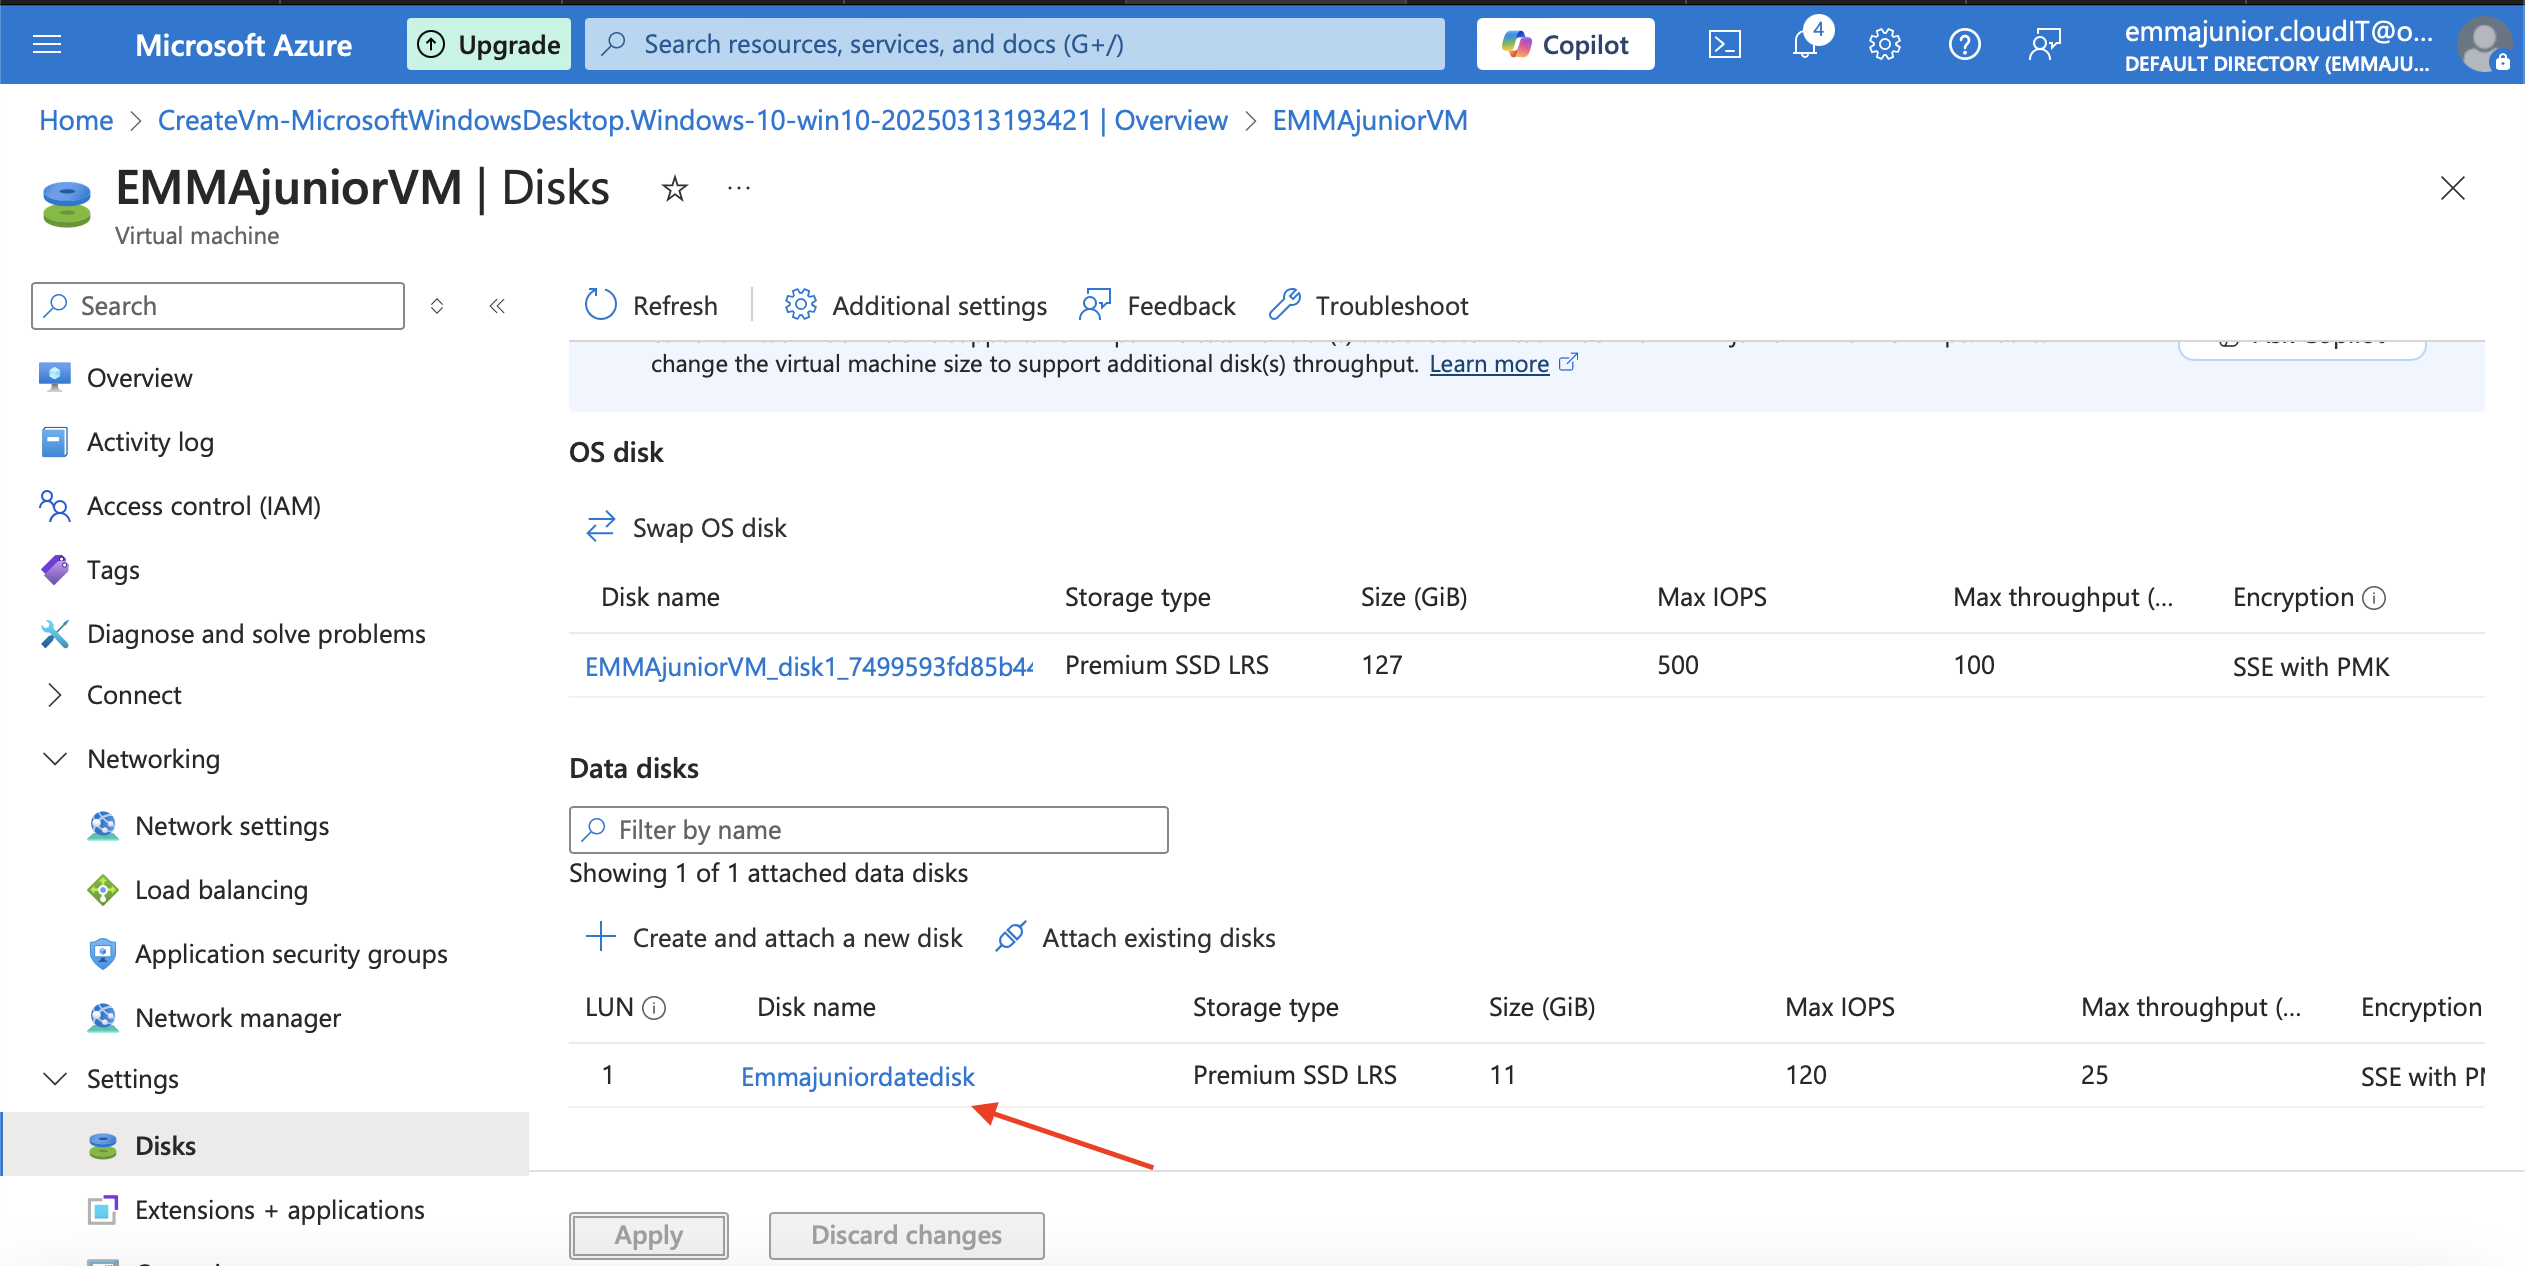This screenshot has width=2525, height=1266.
Task: Open Overview in the sidebar
Action: [x=139, y=378]
